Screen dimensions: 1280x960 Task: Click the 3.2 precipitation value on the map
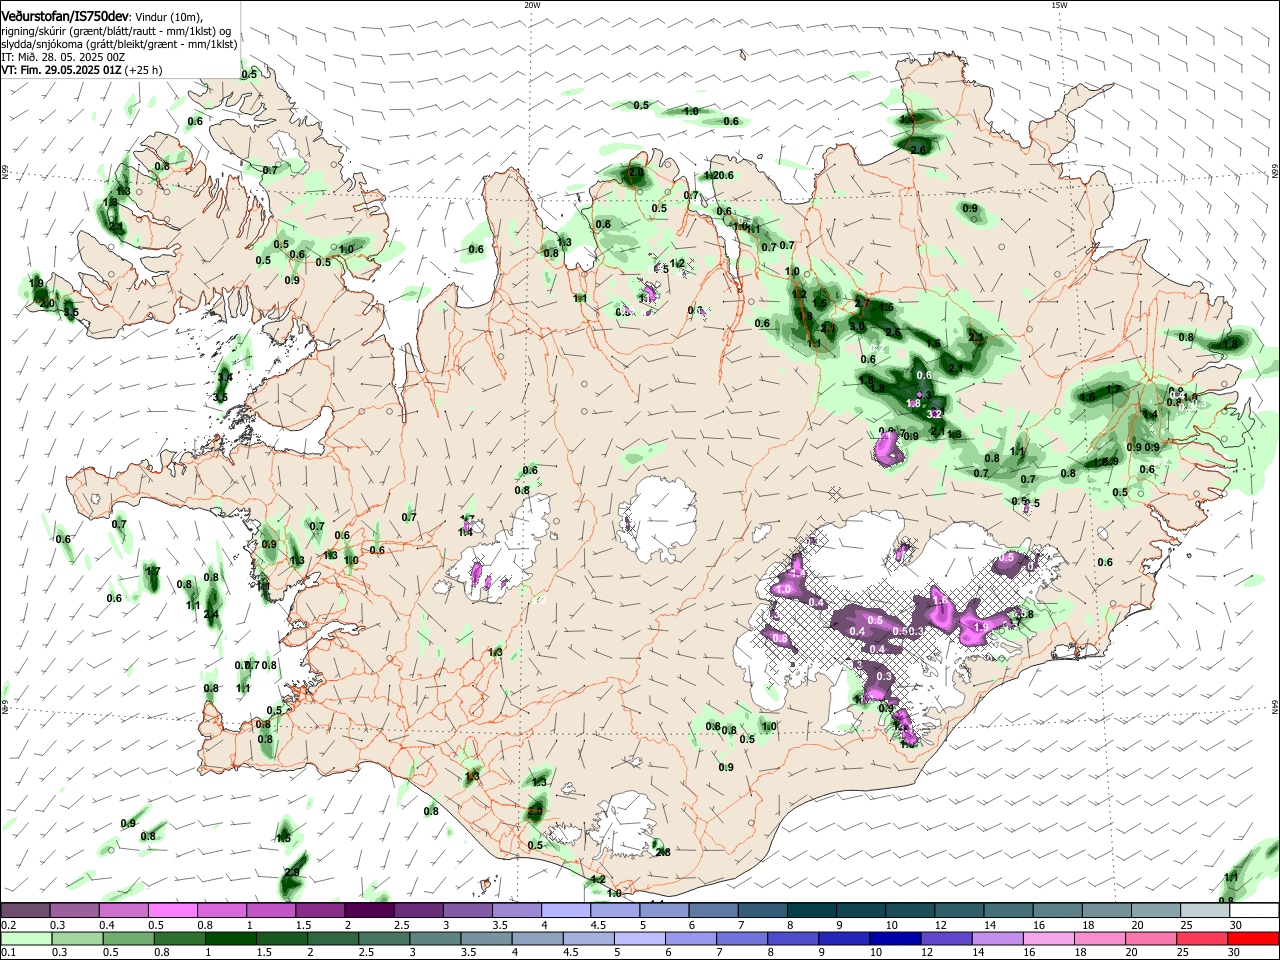click(934, 413)
